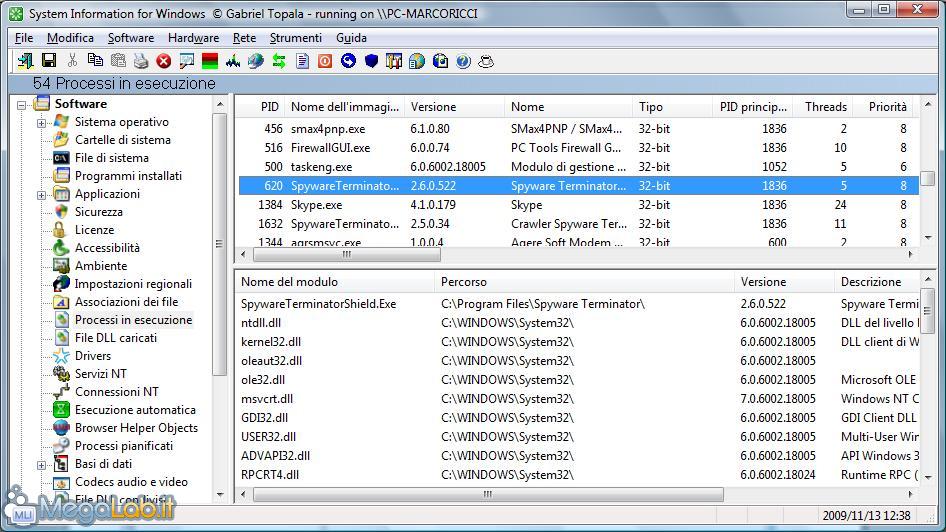Open Connessioni NT tree item
The image size is (946, 532).
(x=116, y=392)
